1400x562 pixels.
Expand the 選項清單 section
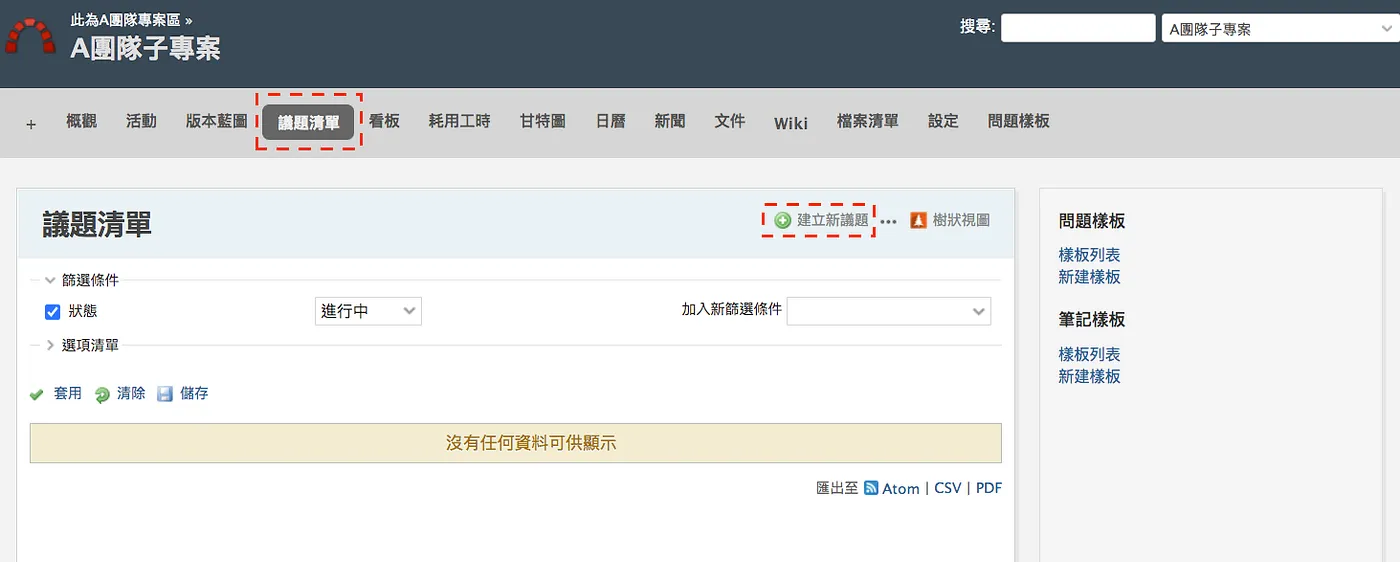[82, 345]
